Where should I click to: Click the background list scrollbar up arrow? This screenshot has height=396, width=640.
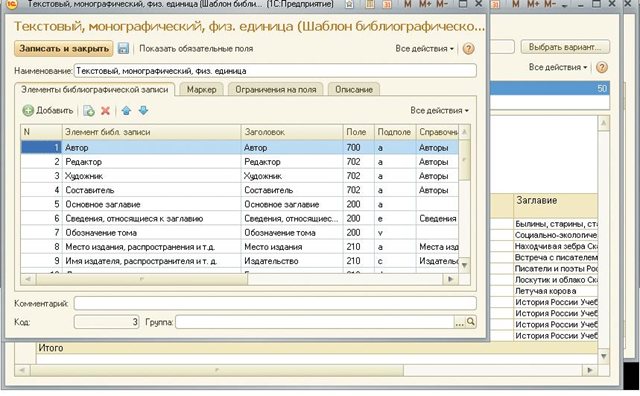point(604,123)
